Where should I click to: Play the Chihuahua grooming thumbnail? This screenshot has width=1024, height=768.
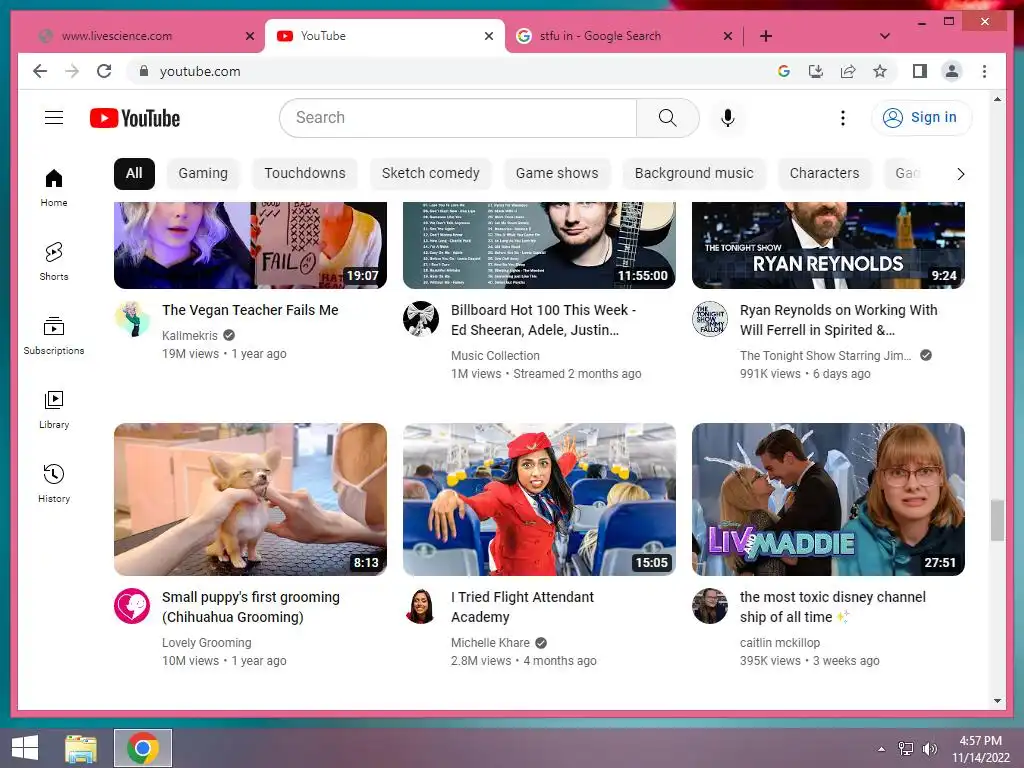(250, 499)
